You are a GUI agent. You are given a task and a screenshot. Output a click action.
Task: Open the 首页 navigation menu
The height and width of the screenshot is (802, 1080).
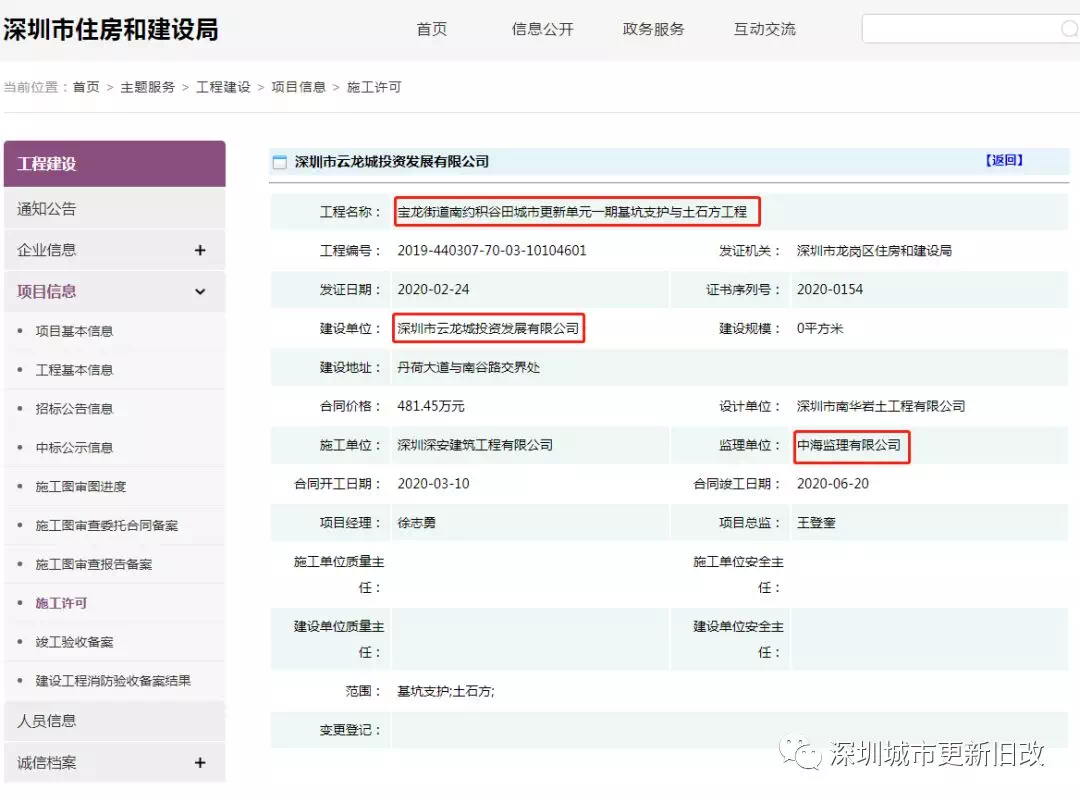point(432,29)
